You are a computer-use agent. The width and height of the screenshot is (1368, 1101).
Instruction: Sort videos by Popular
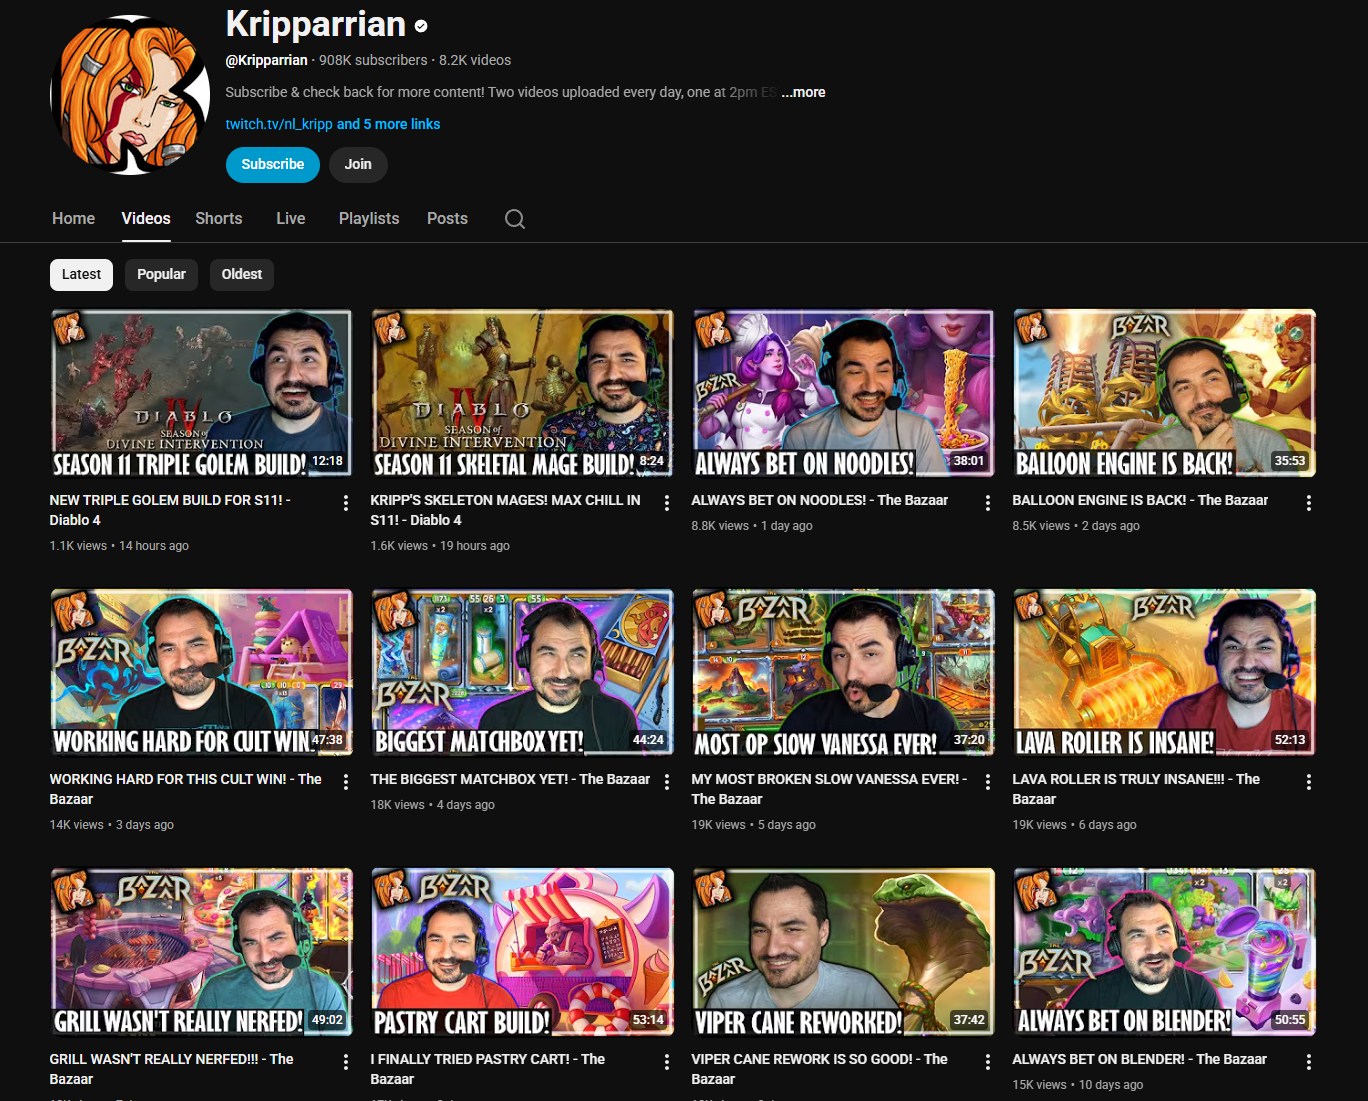(161, 274)
